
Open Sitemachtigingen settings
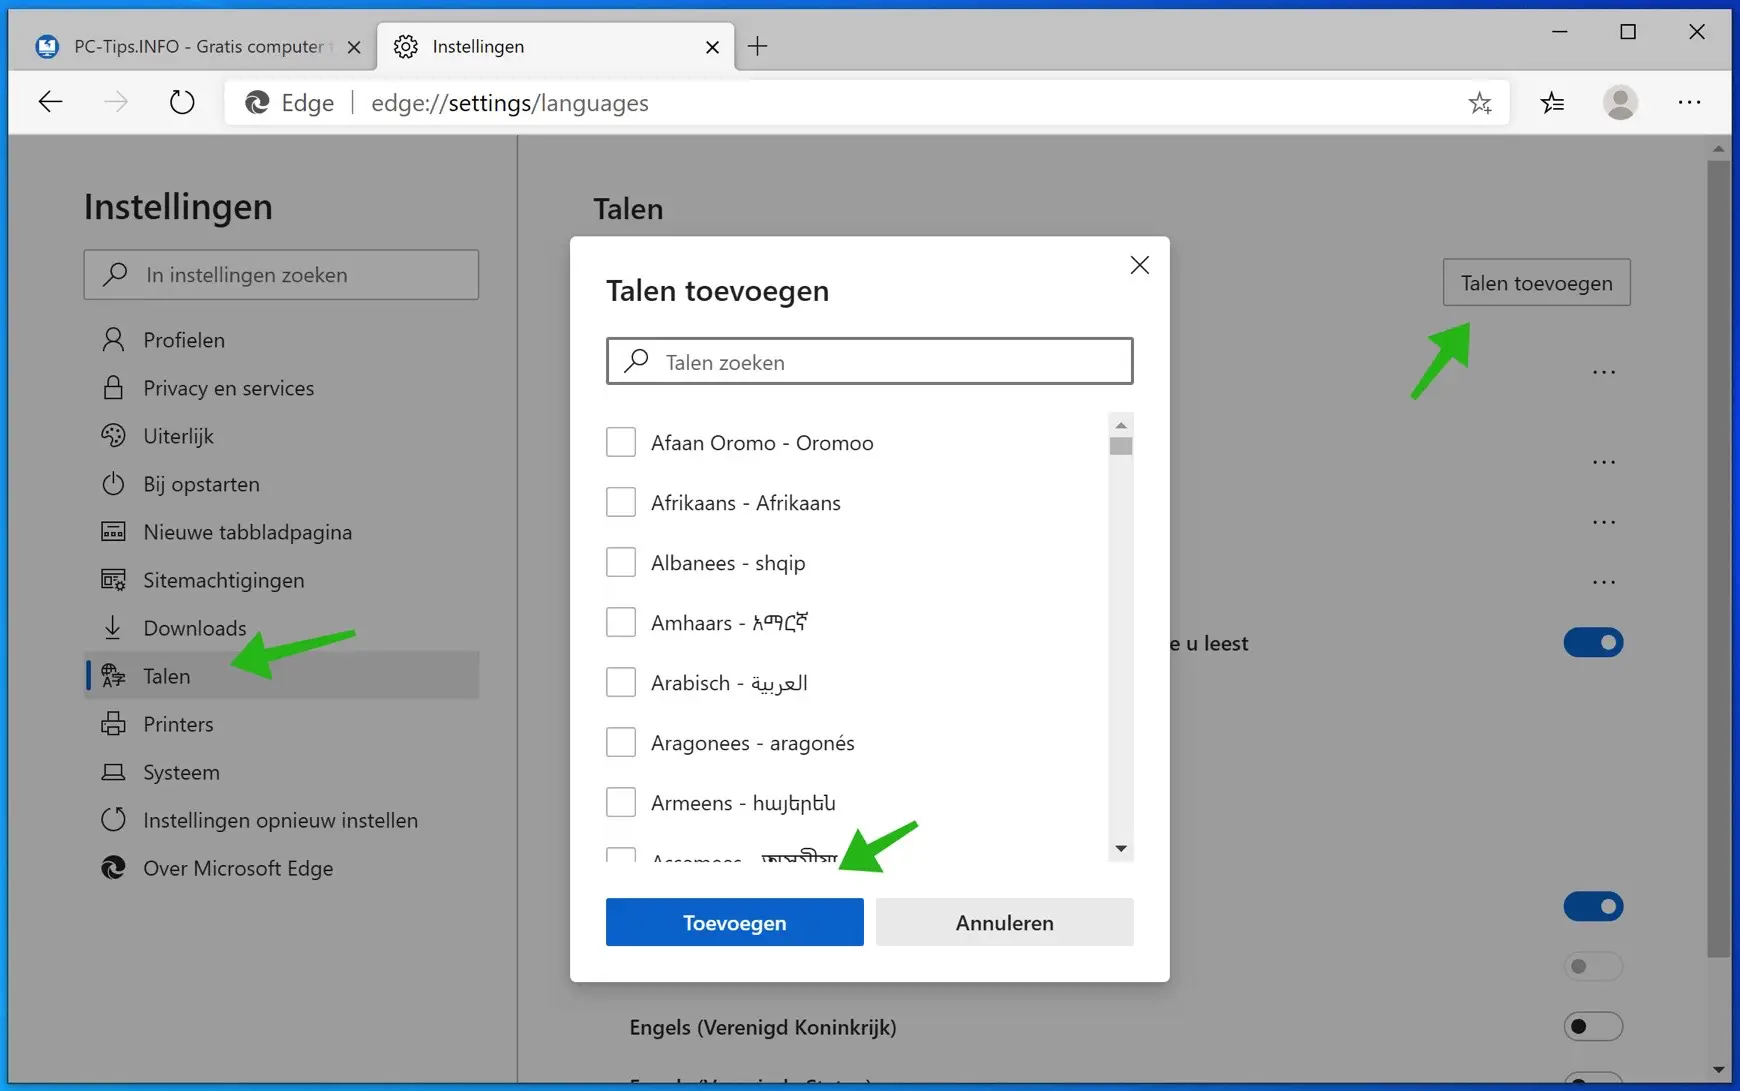(281, 580)
